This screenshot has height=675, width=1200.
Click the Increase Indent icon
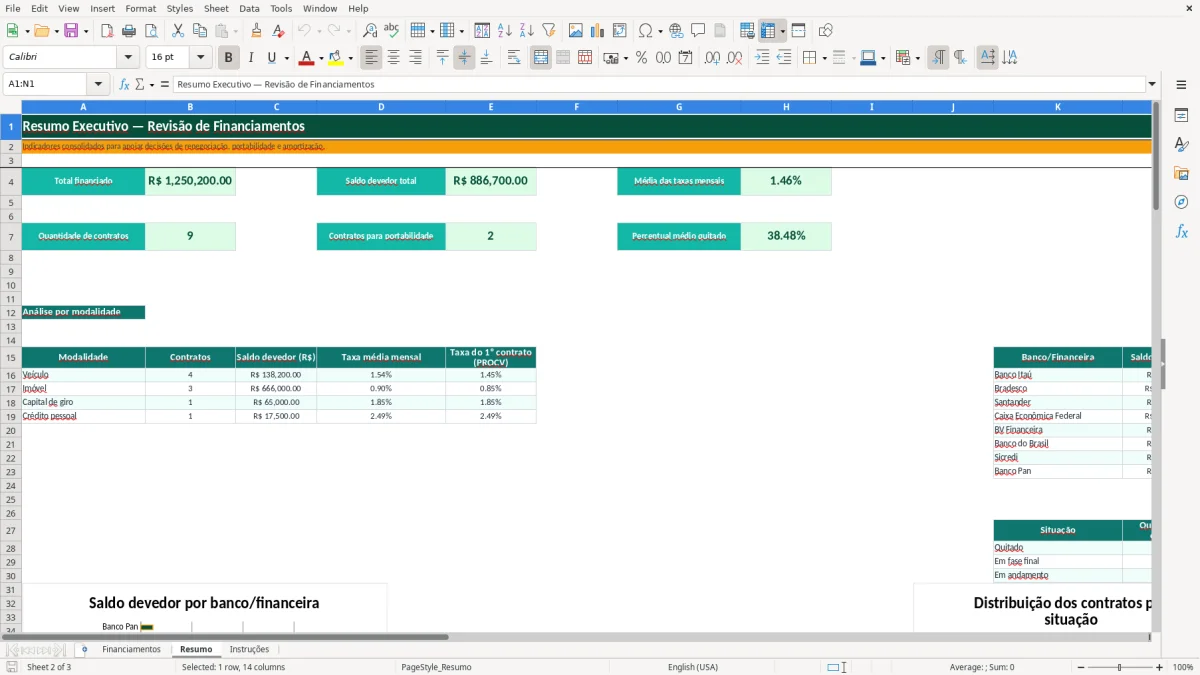click(762, 58)
